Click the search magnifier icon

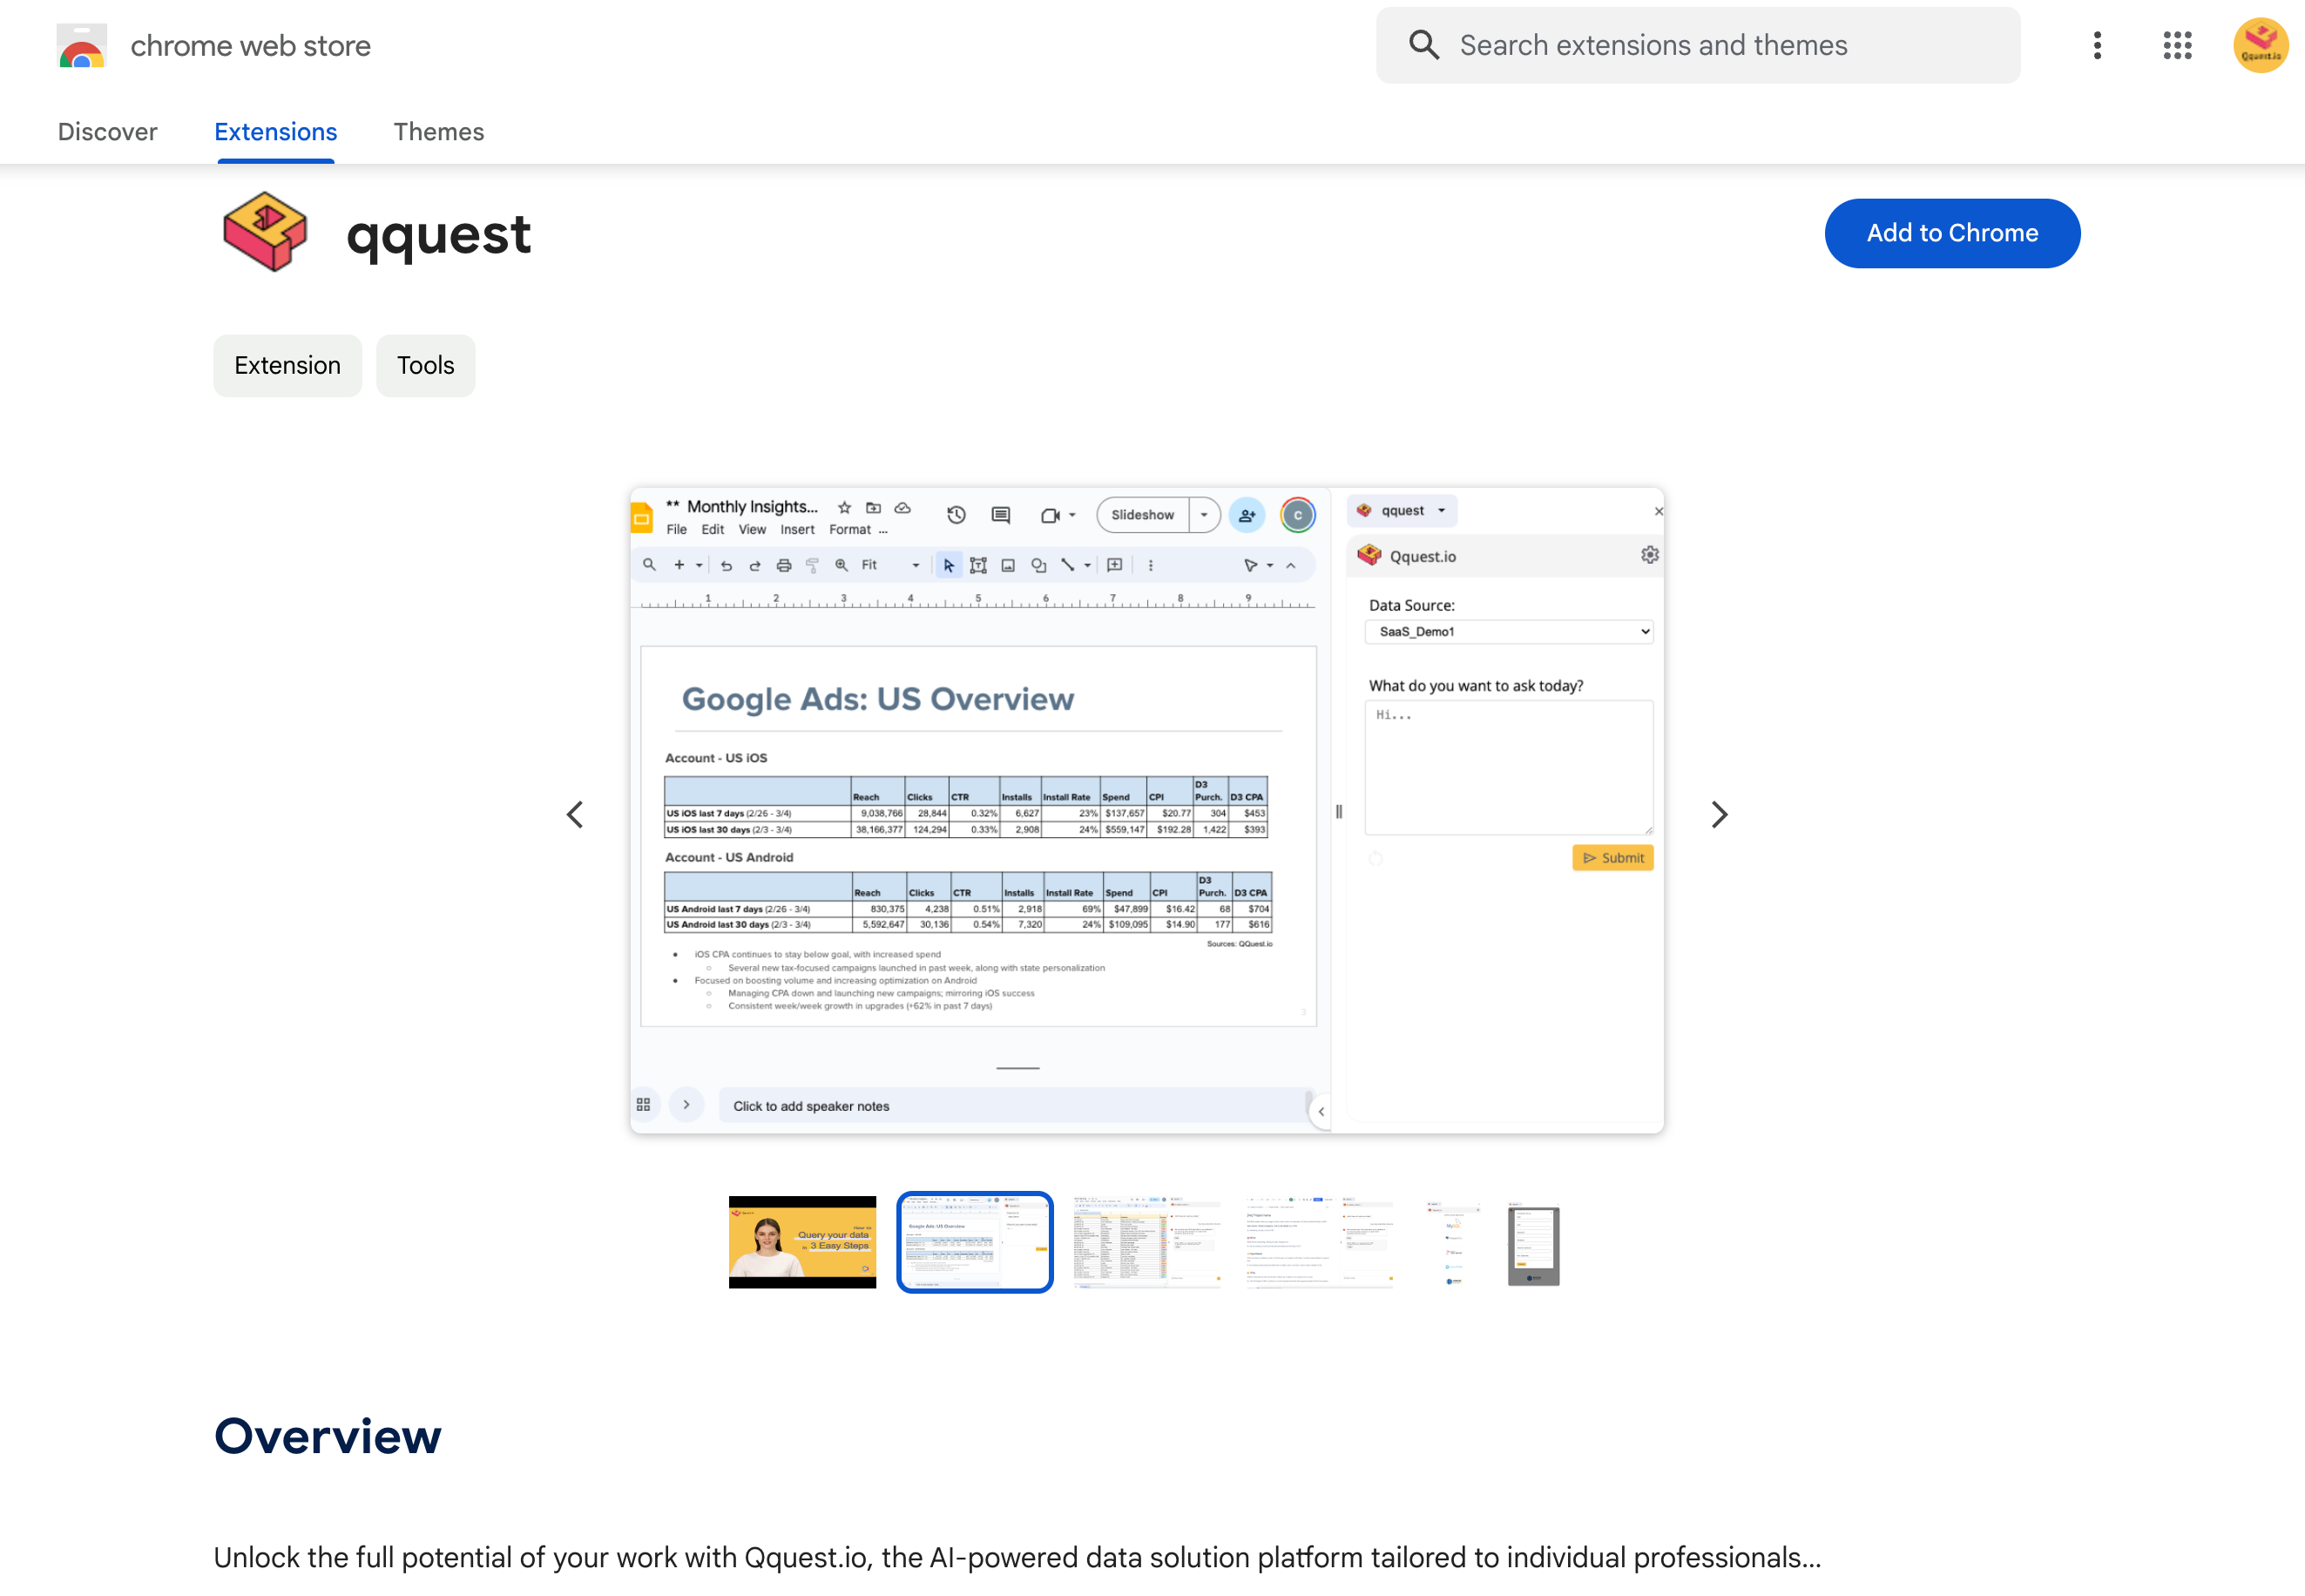pyautogui.click(x=1423, y=45)
